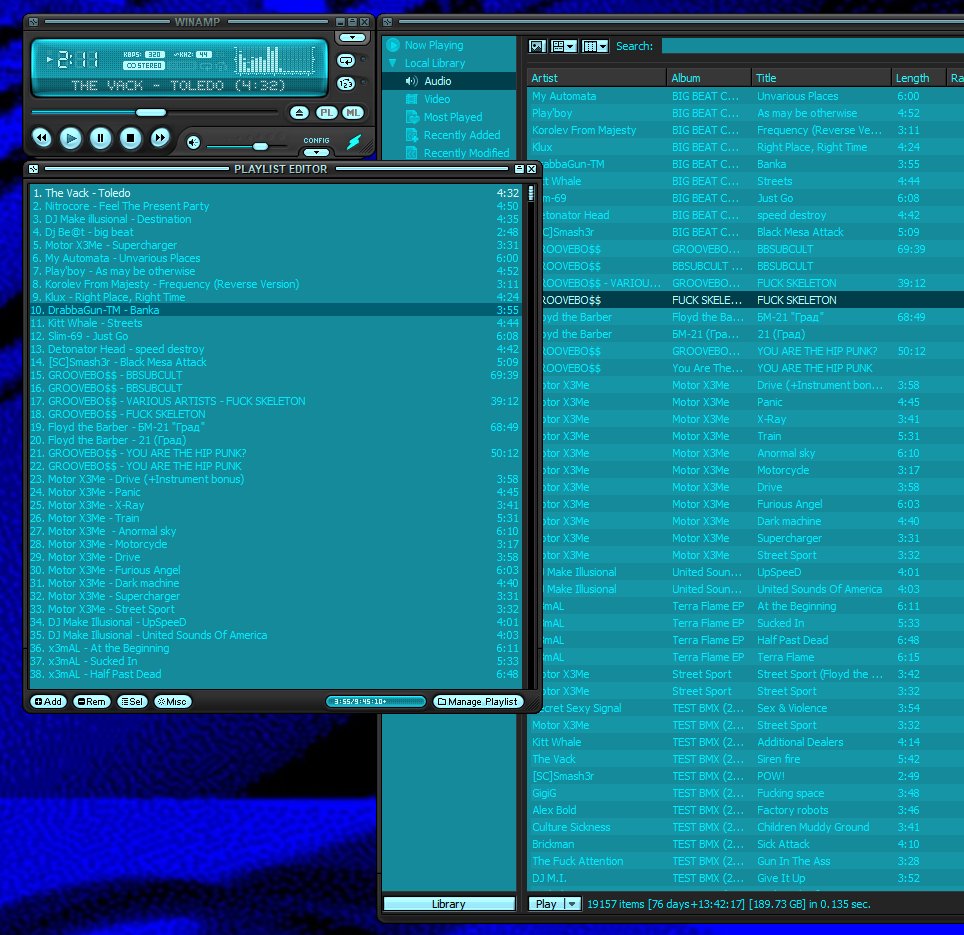
Task: Sort library by the Length column header
Action: tap(918, 78)
